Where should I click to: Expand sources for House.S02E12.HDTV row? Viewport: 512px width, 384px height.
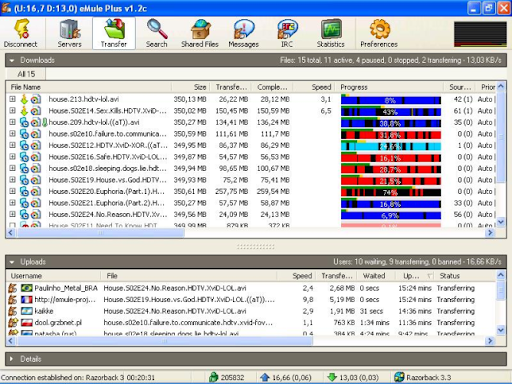(x=12, y=145)
